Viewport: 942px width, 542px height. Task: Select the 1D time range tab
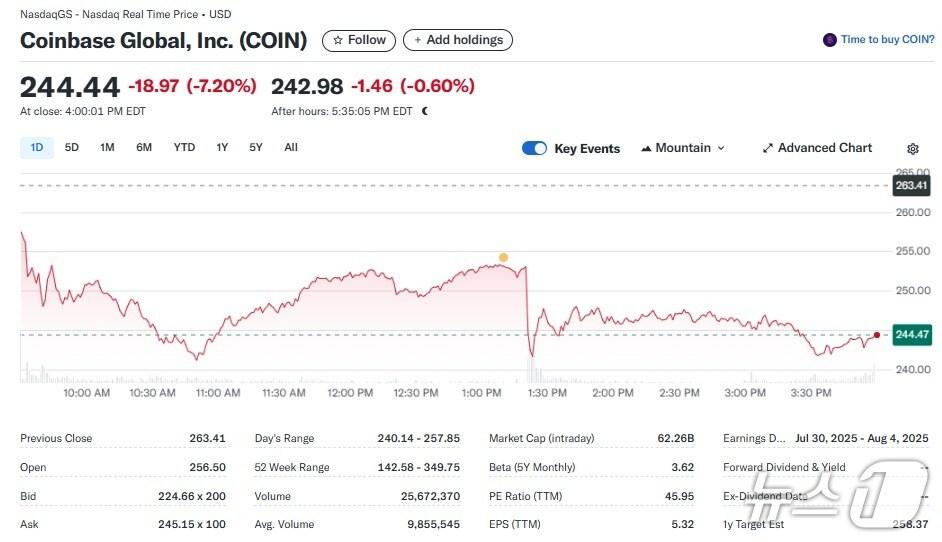37,147
